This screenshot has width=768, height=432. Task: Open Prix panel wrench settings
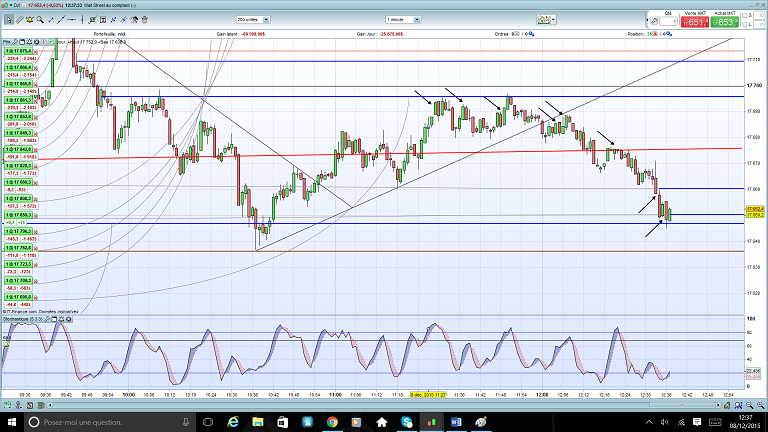pos(15,42)
